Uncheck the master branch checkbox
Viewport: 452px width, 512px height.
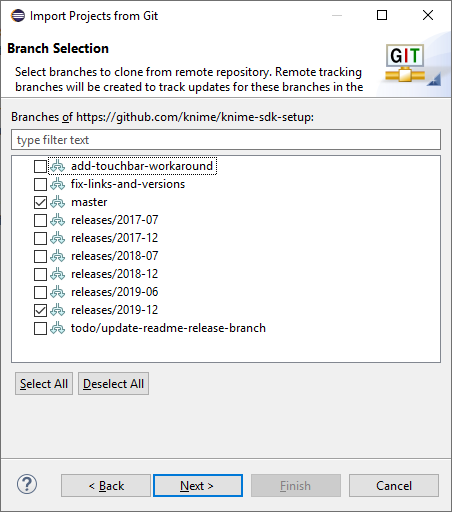(x=40, y=202)
